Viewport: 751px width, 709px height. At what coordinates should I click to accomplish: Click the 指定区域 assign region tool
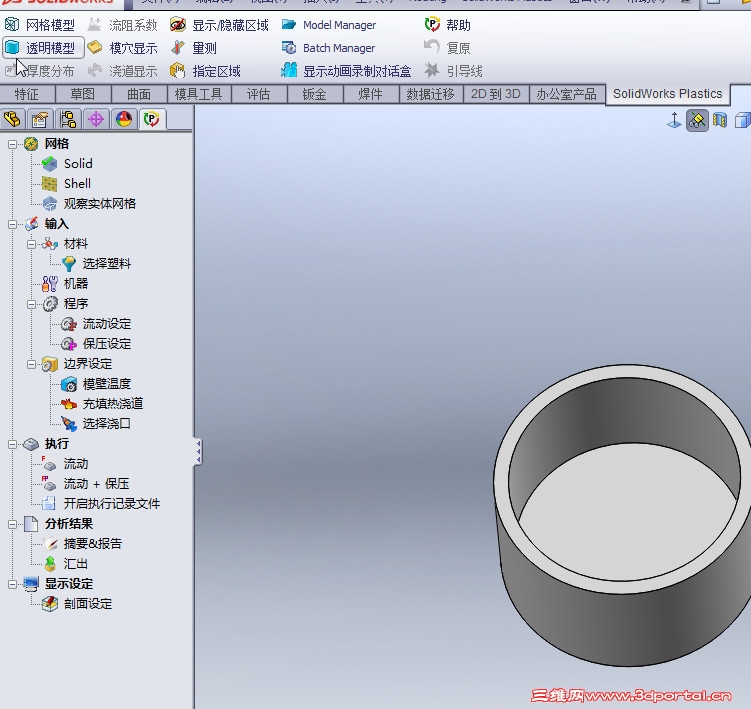click(x=205, y=71)
